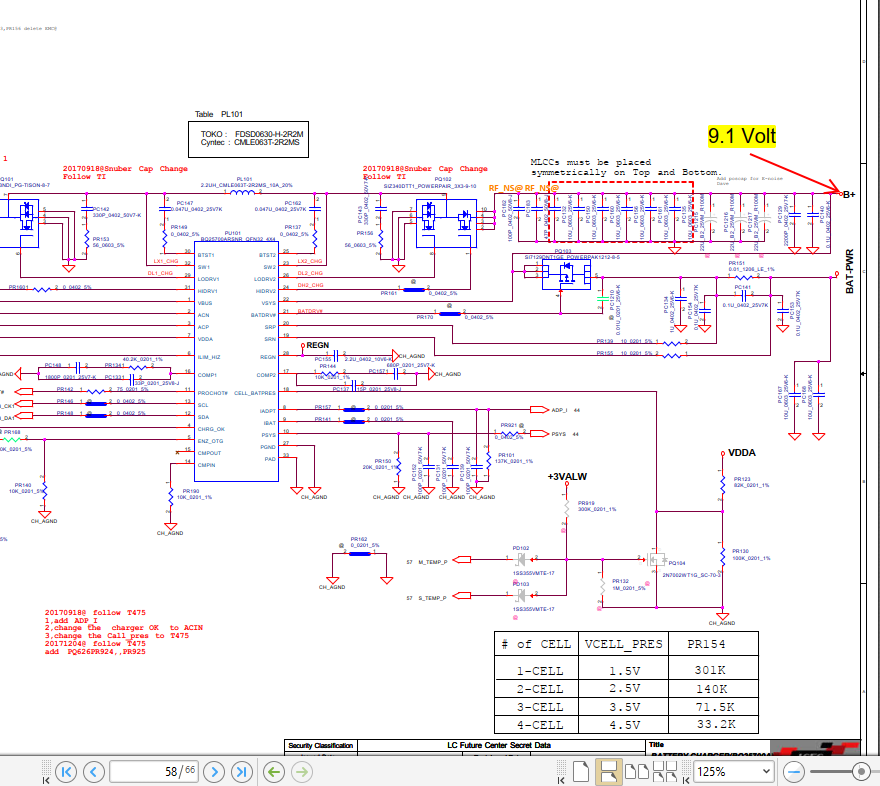Select two pages facing layout
880x786 pixels.
tap(637, 772)
